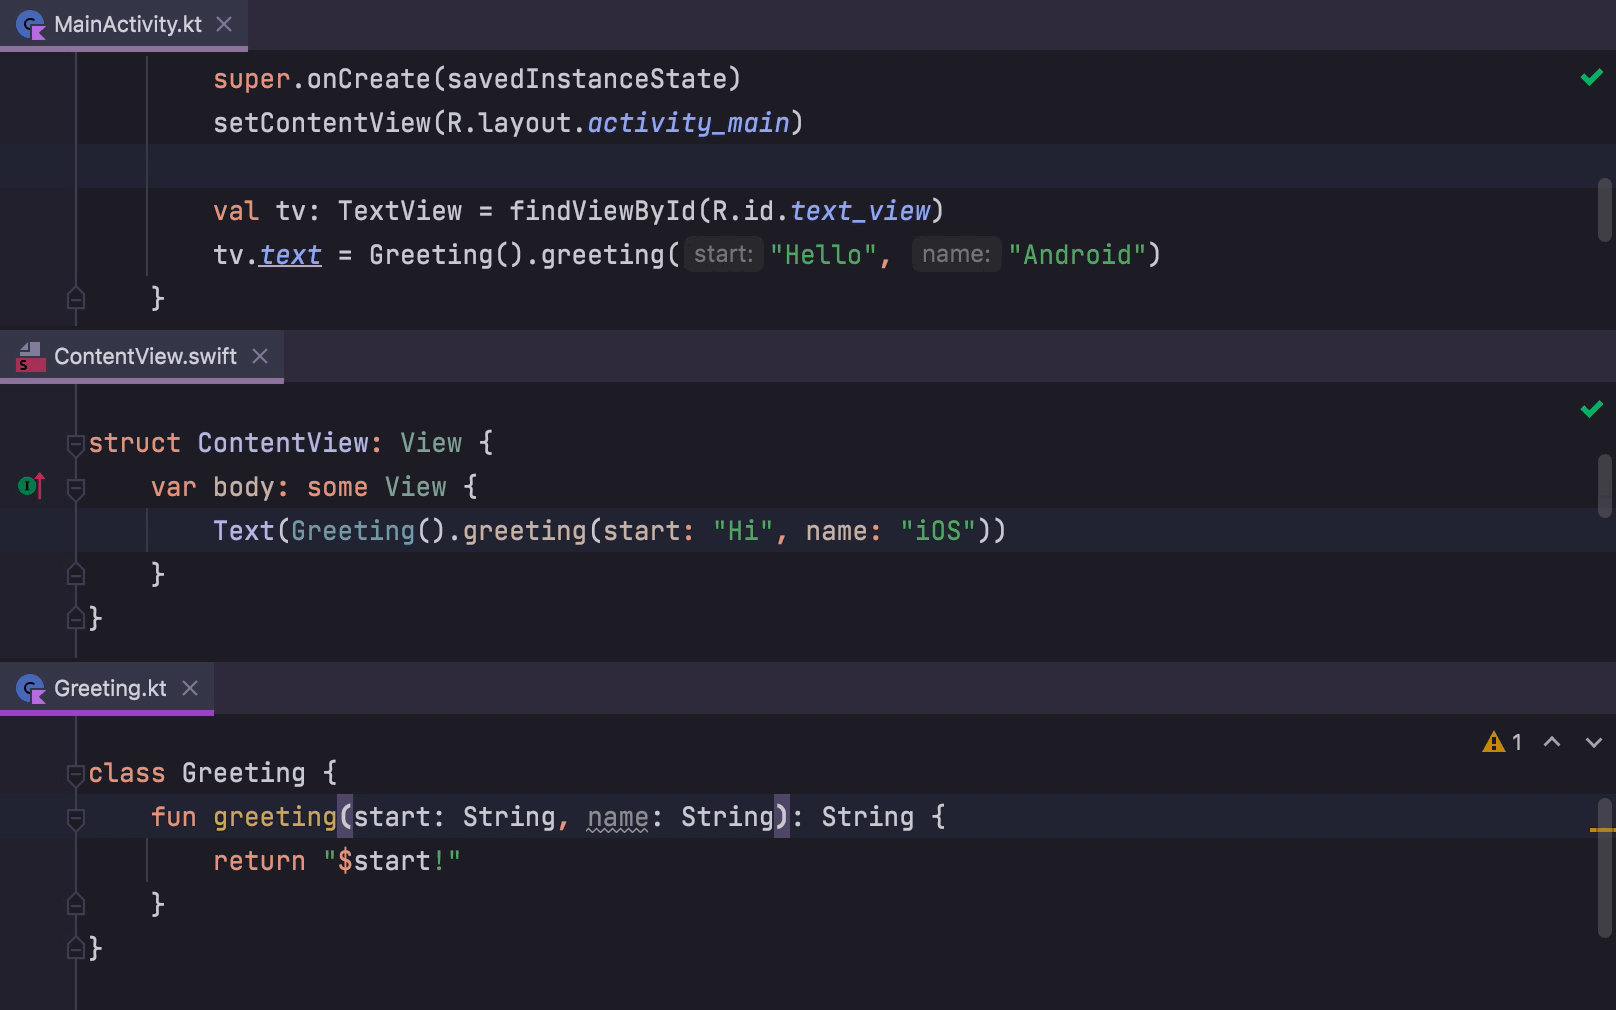Click the yellow warning stripe mark in Greeting.kt

pyautogui.click(x=1602, y=830)
